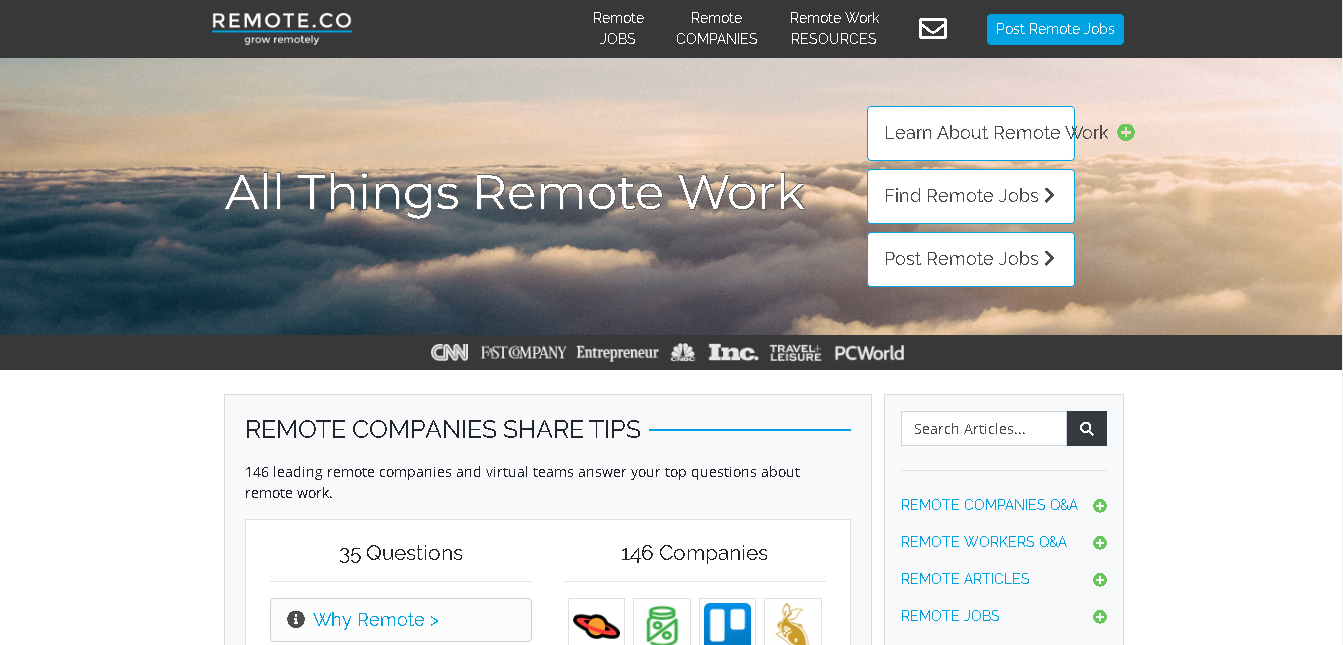Click the white Post Remote Jobs hero button
This screenshot has height=645, width=1343.
click(x=971, y=259)
